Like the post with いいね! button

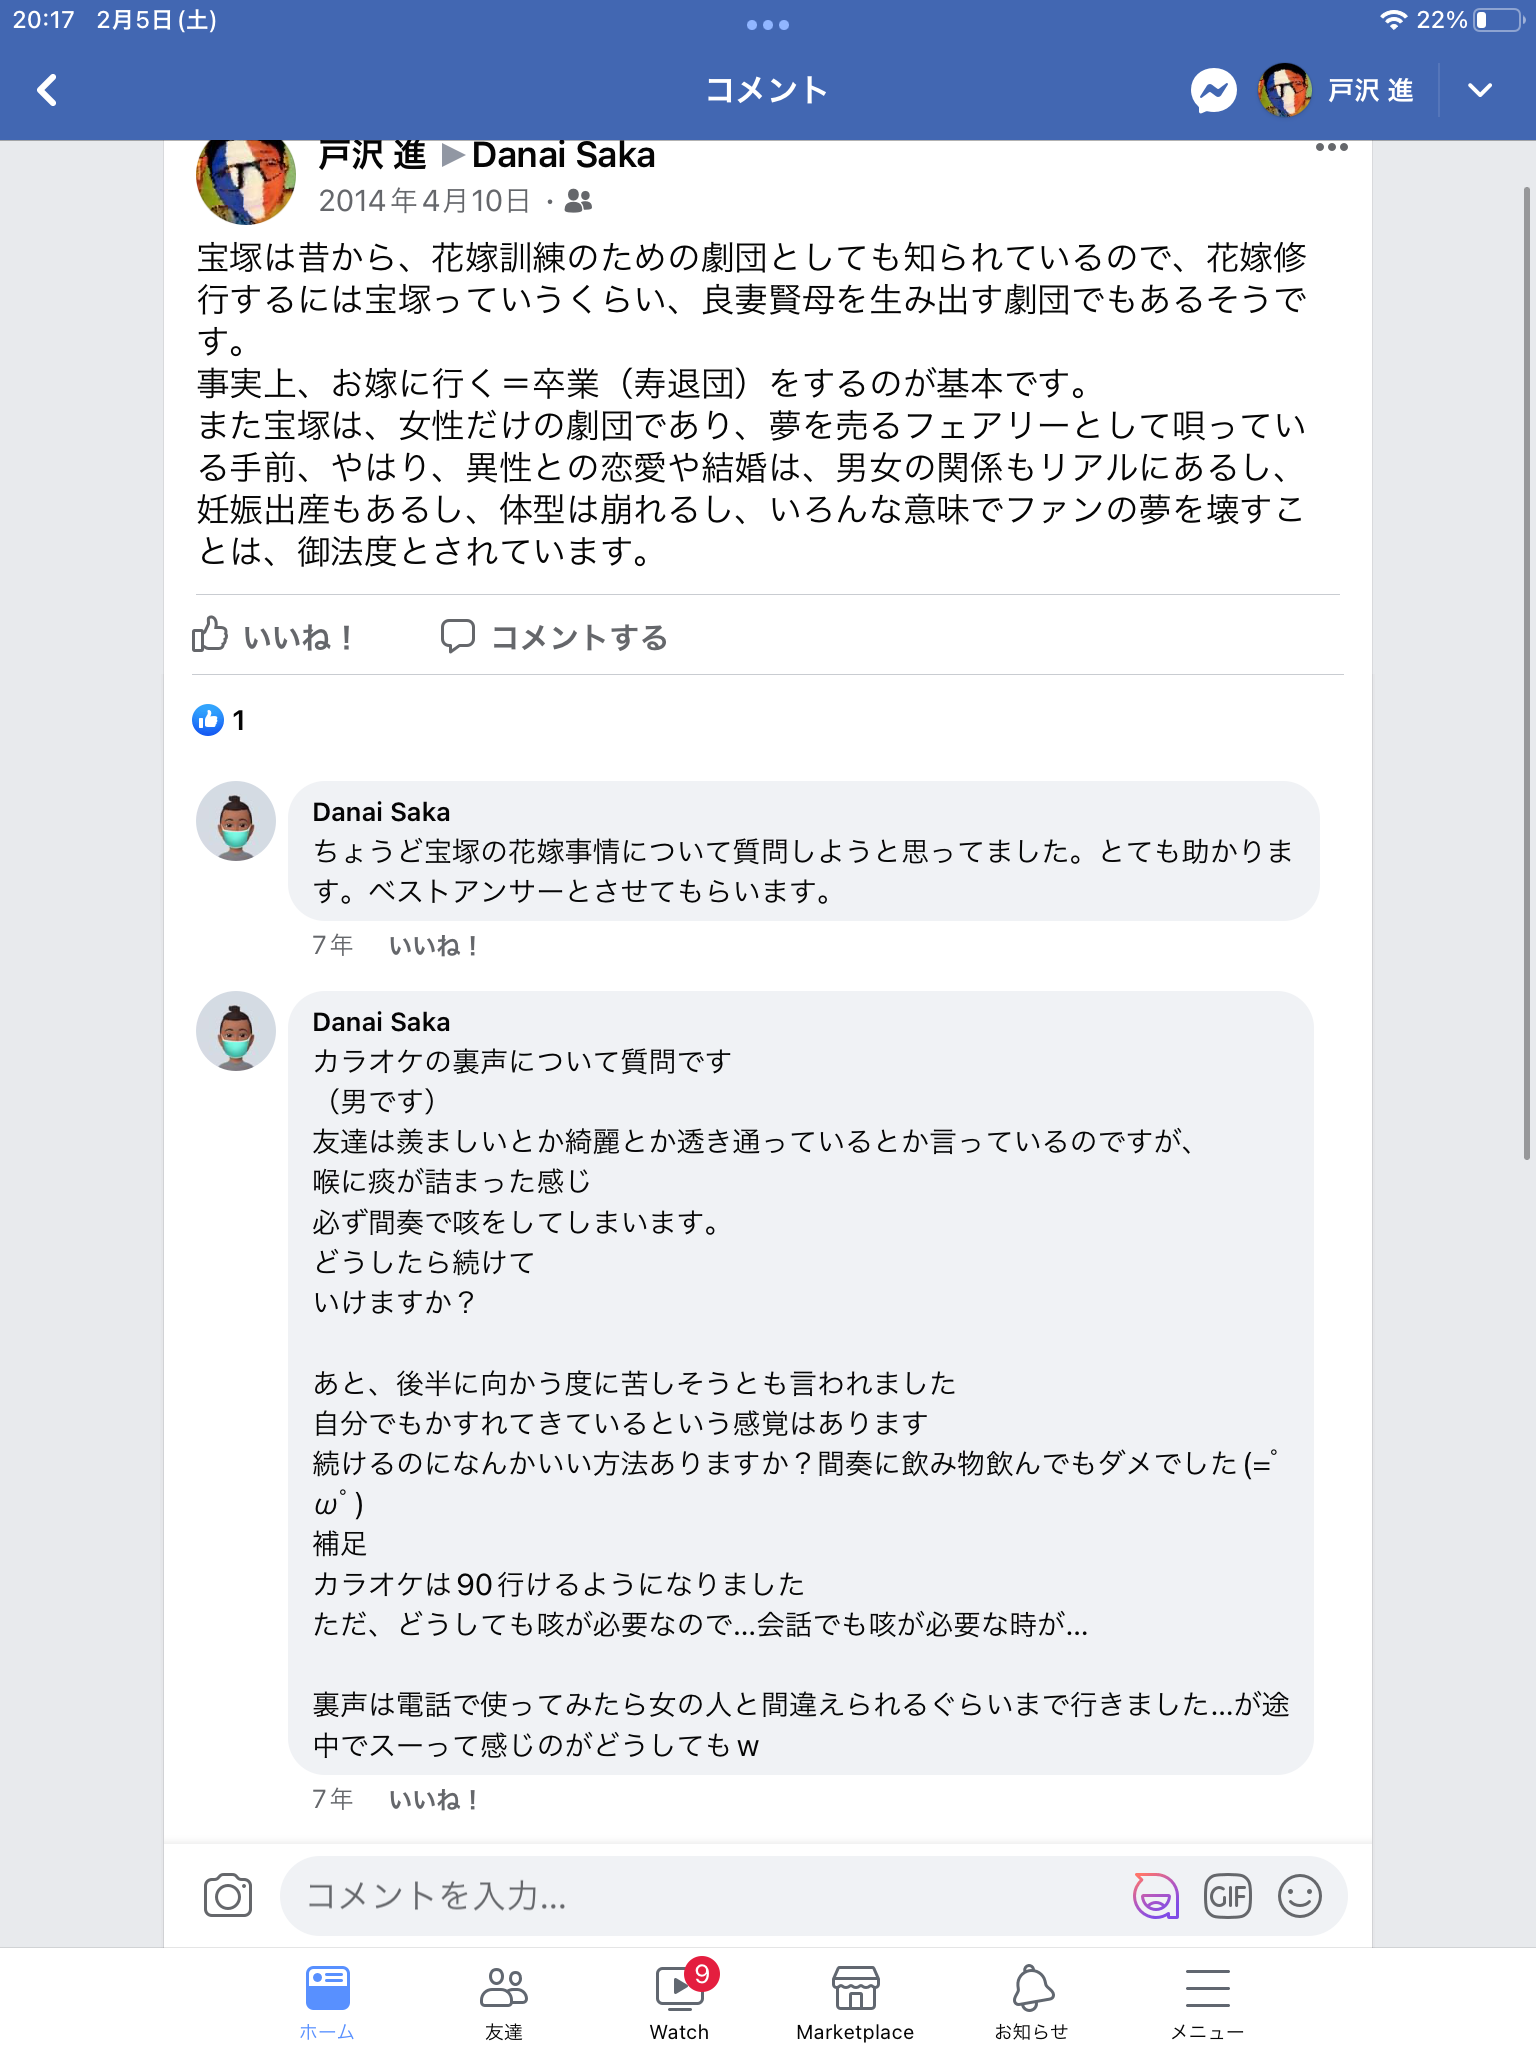click(x=272, y=636)
